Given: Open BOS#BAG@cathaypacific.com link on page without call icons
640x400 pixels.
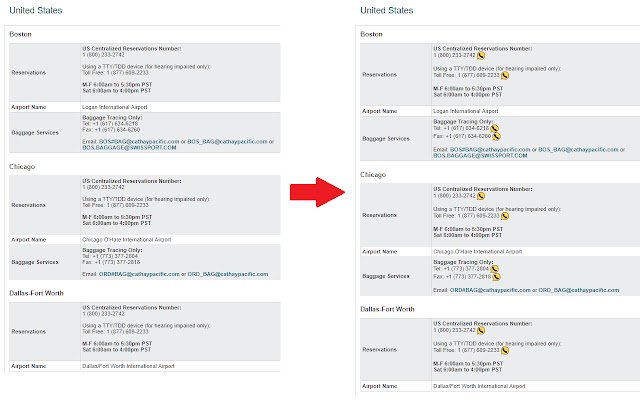Looking at the screenshot, I should pyautogui.click(x=139, y=142).
